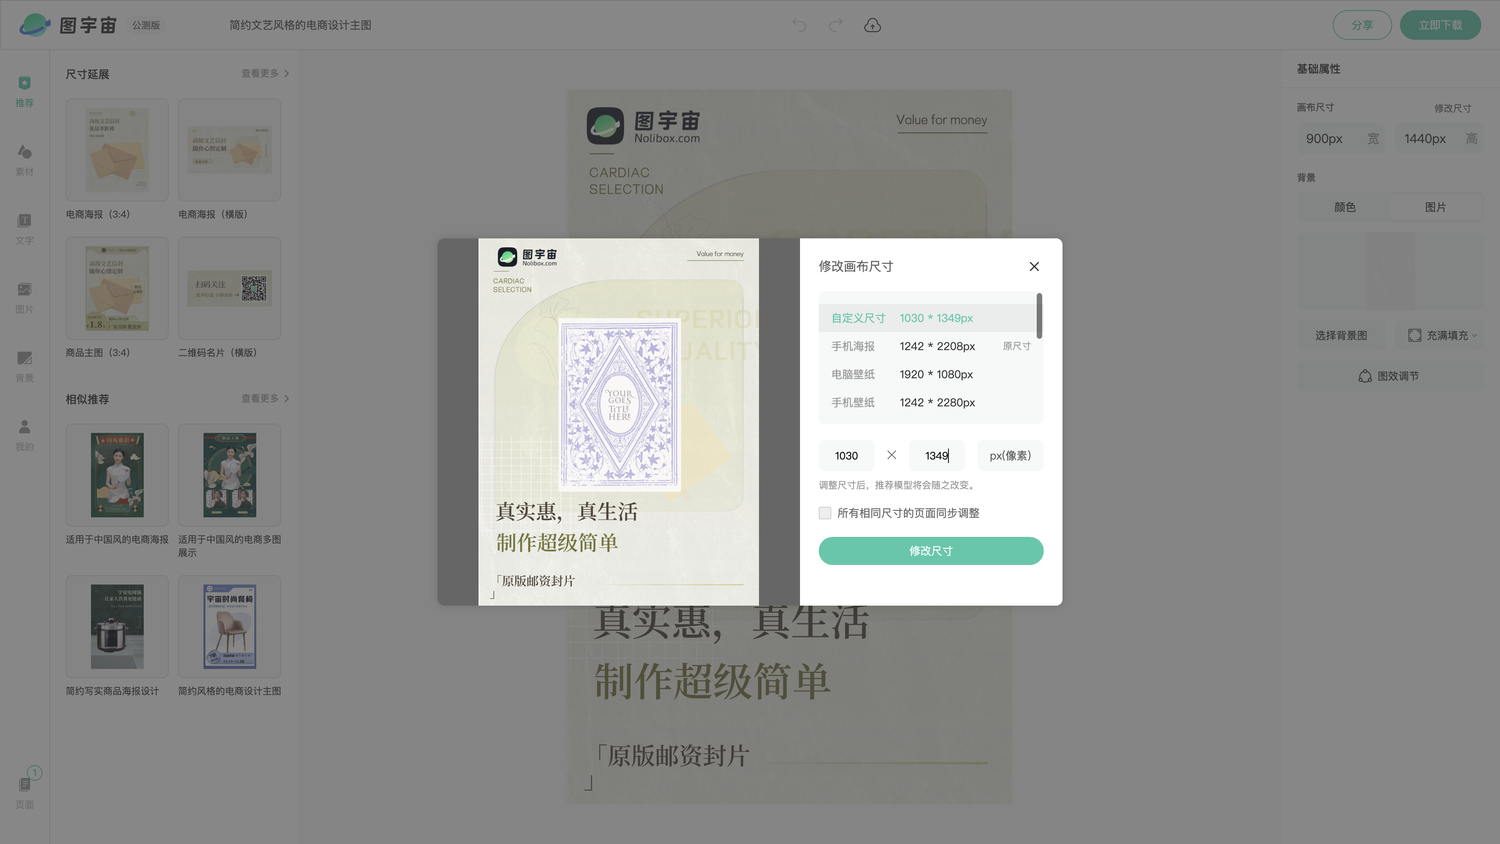The image size is (1500, 844).
Task: Click the redo arrow icon
Action: pos(836,25)
